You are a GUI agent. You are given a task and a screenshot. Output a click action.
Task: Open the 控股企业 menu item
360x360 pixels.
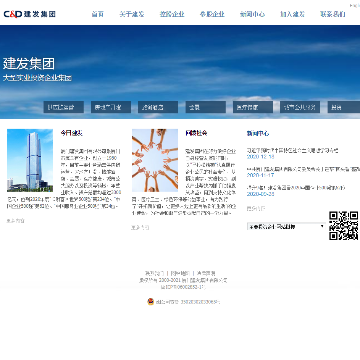pos(172,14)
